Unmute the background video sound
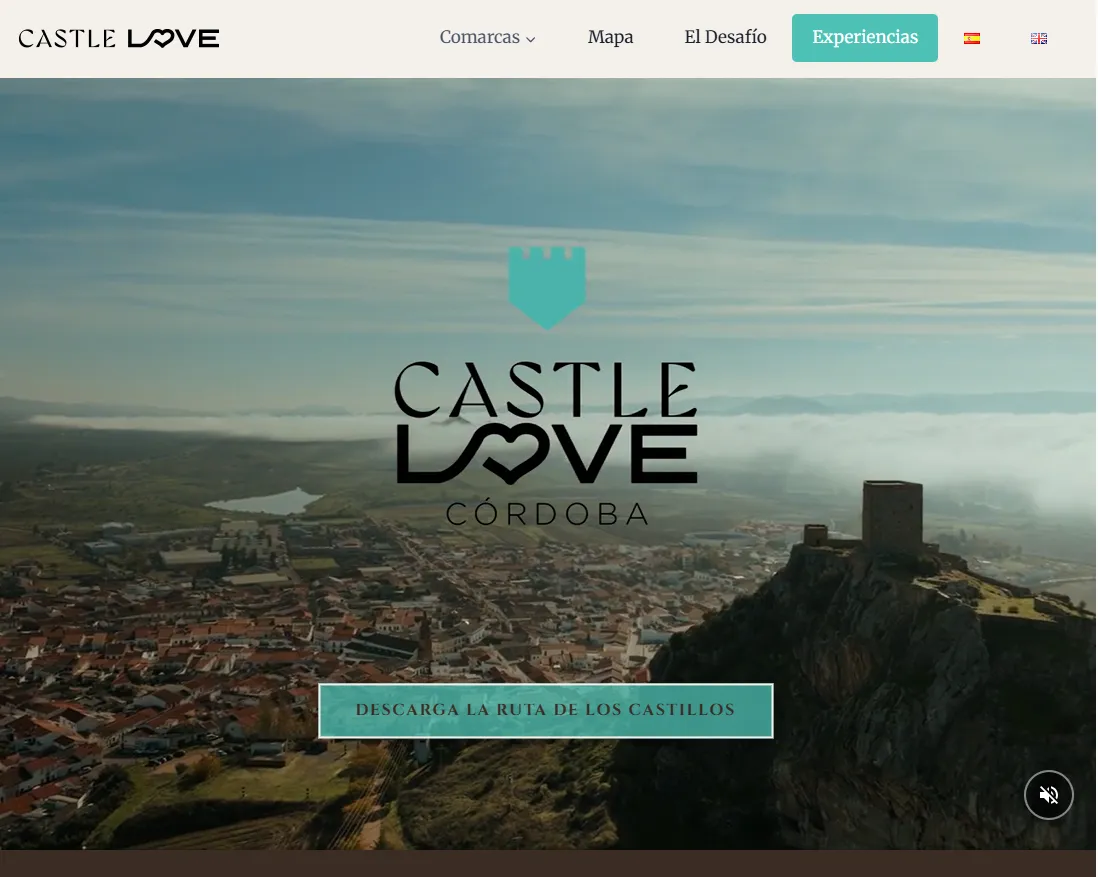This screenshot has height=877, width=1098. 1048,794
